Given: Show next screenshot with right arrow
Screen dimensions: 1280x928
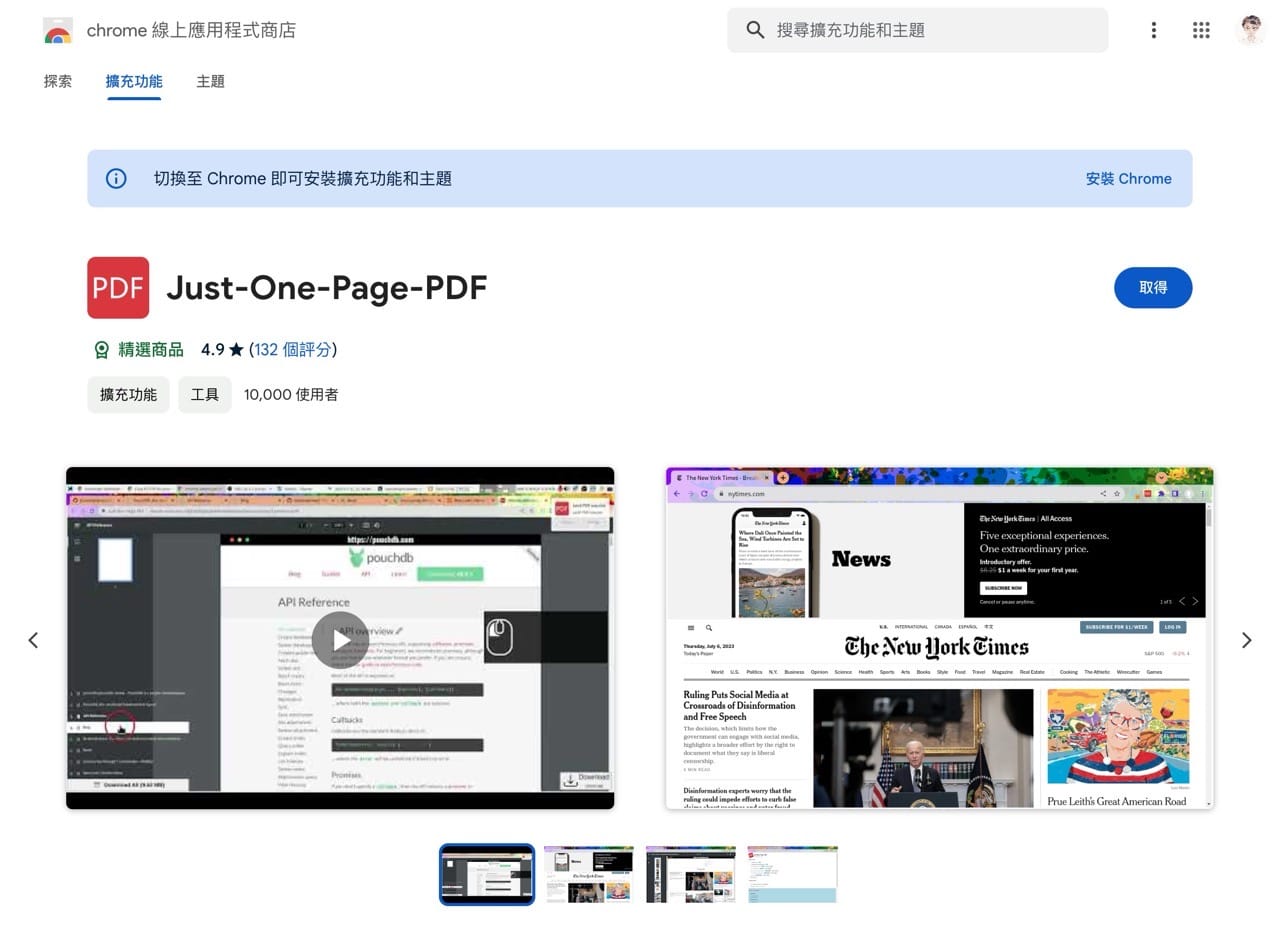Looking at the screenshot, I should [1246, 640].
